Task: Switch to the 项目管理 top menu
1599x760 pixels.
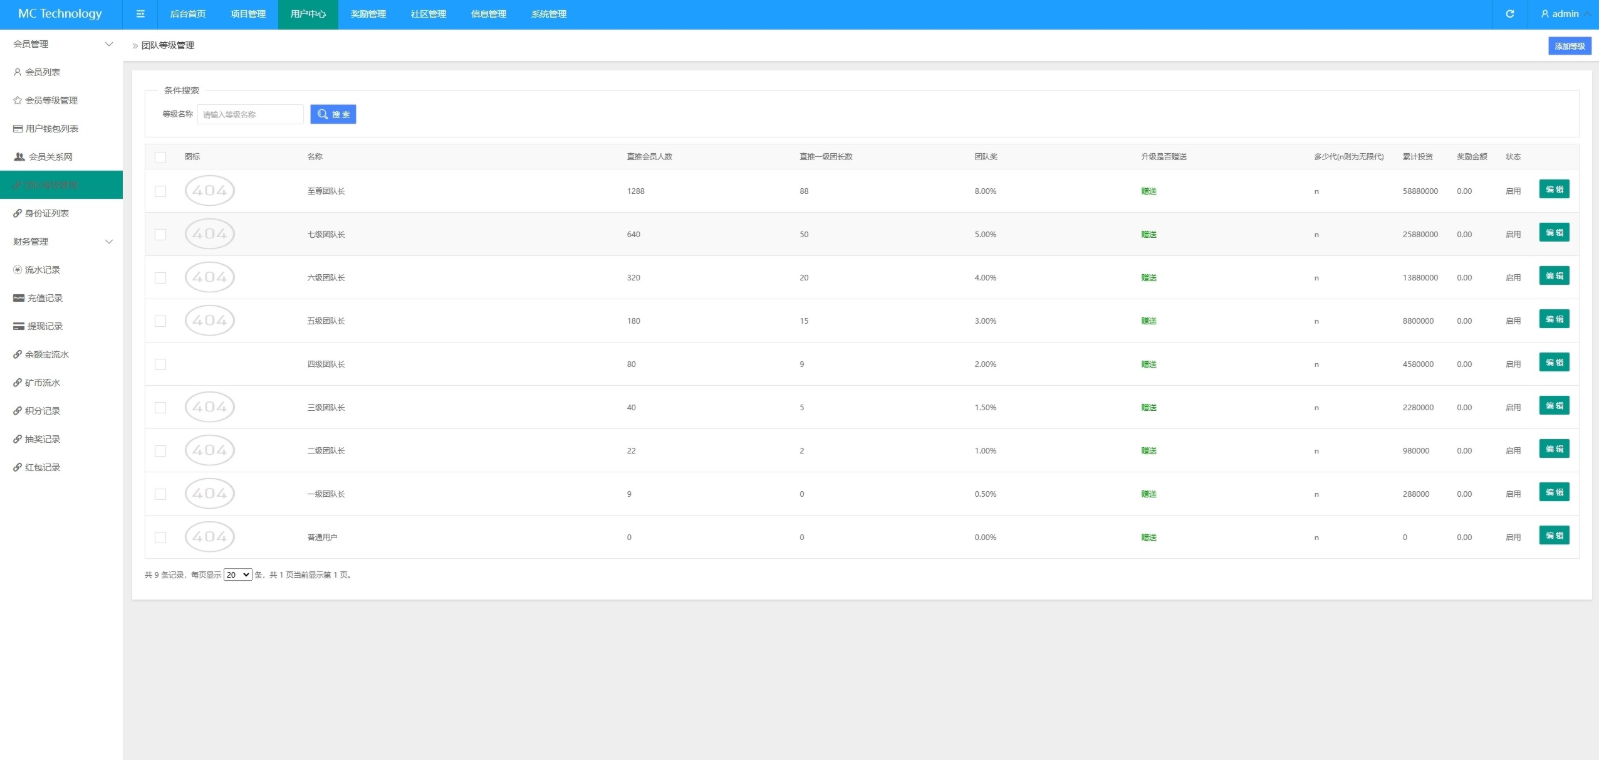Action: (x=248, y=14)
